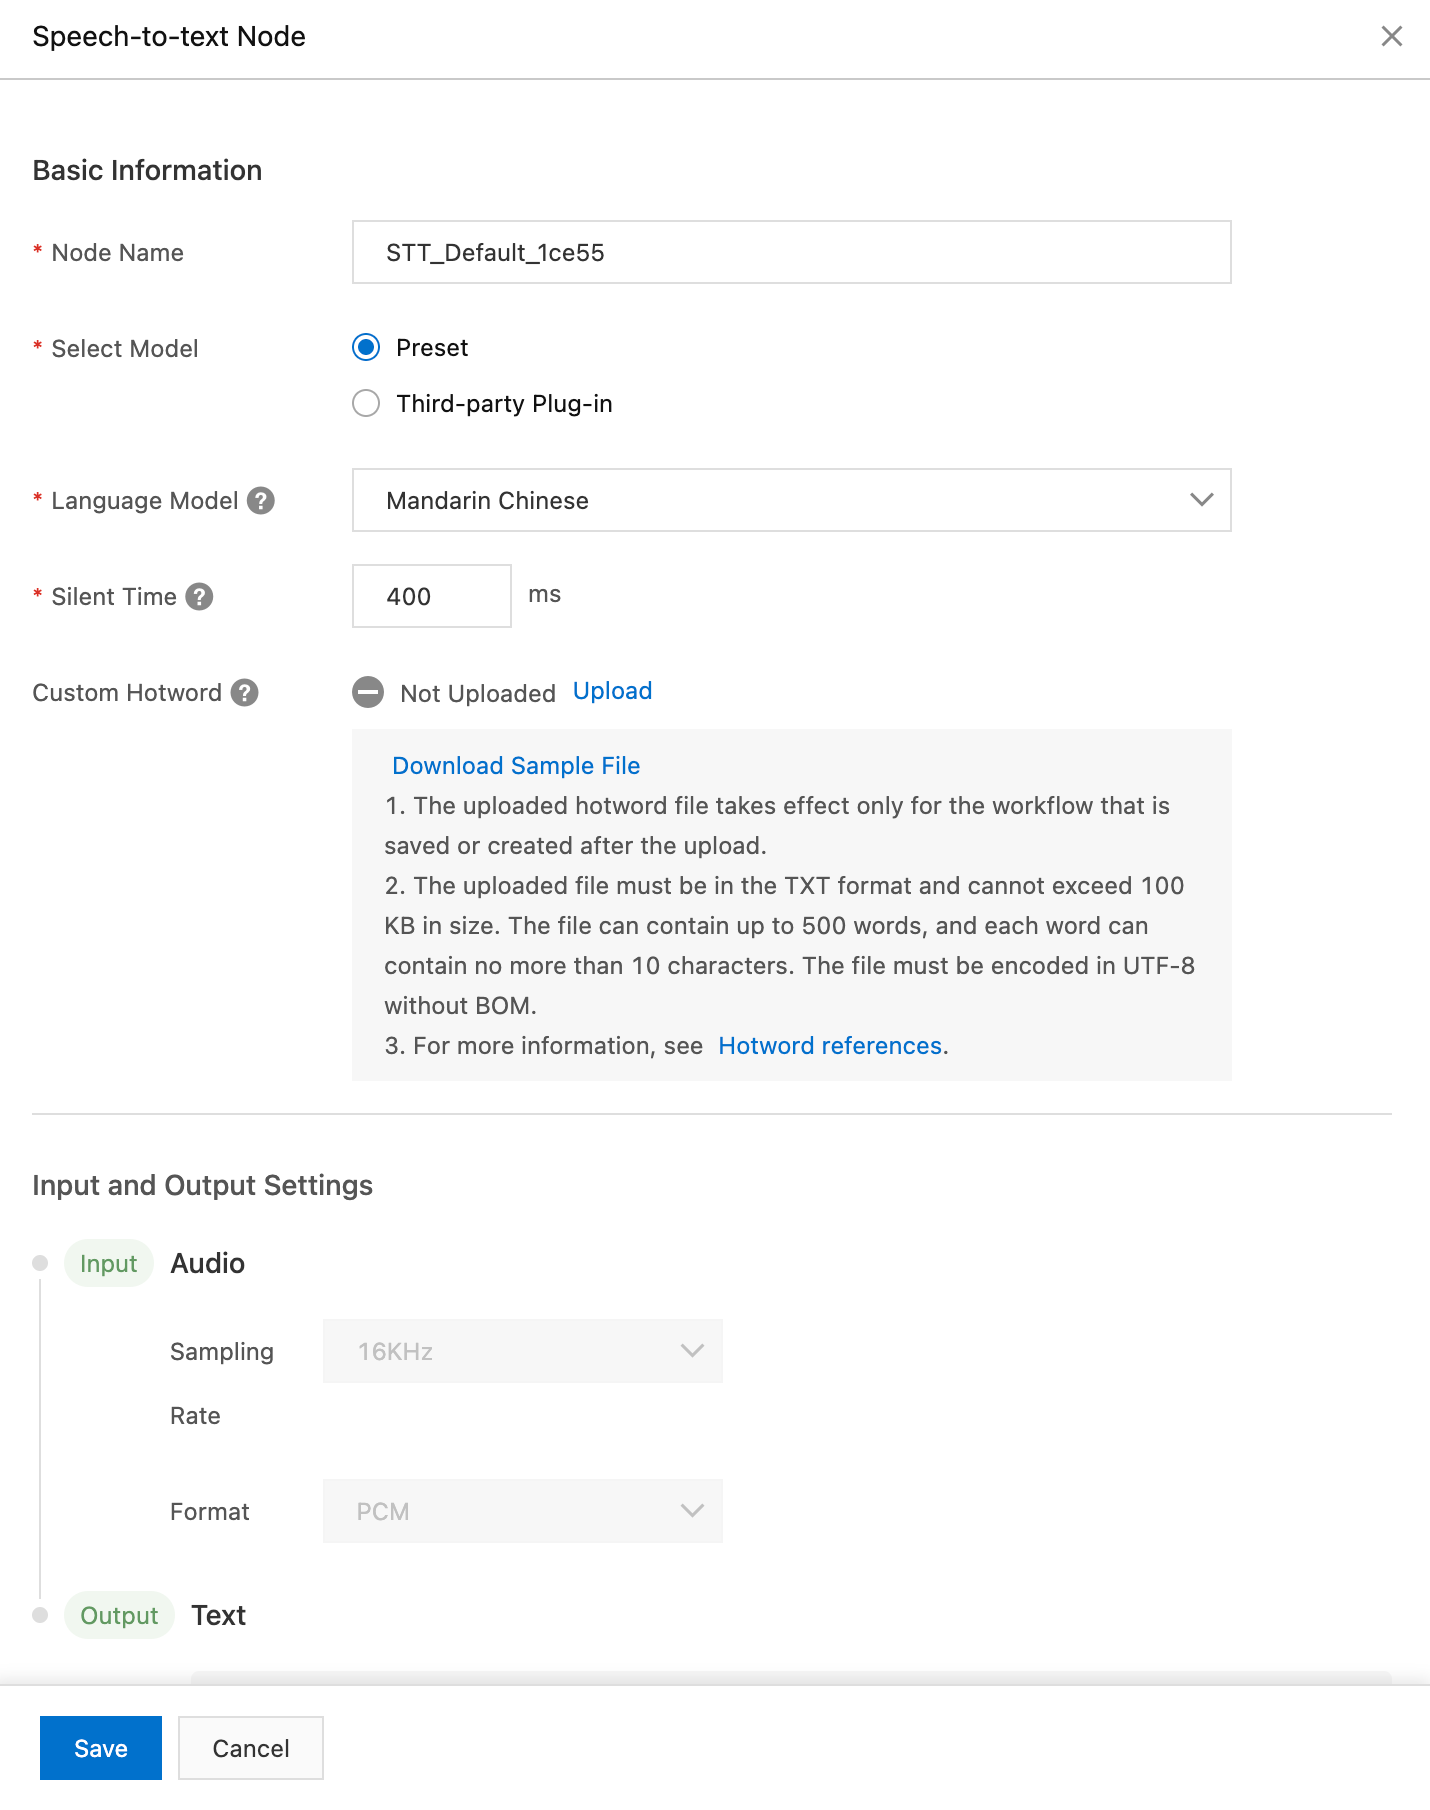
Task: Click the Language Model help question icon
Action: pos(261,500)
